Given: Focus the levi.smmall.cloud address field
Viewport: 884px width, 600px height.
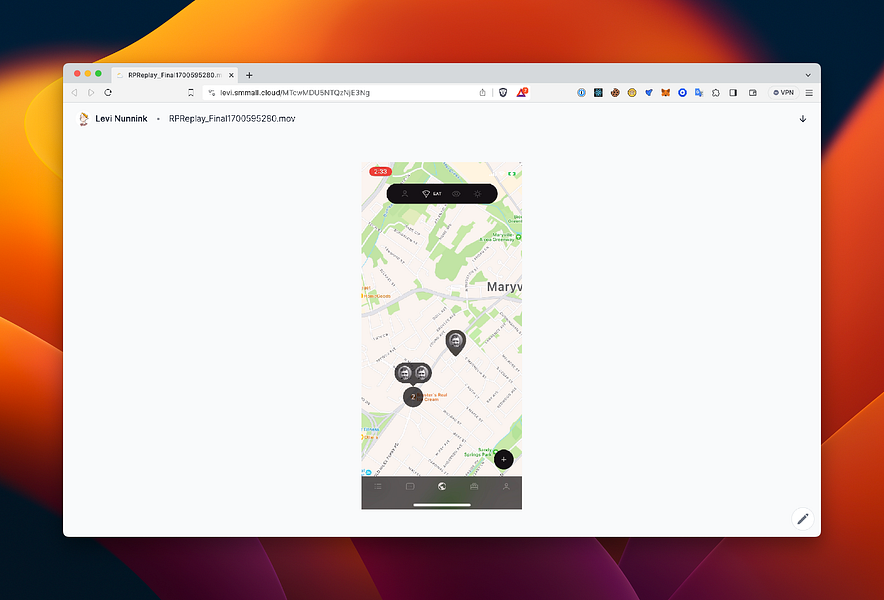Looking at the screenshot, I should click(x=344, y=92).
